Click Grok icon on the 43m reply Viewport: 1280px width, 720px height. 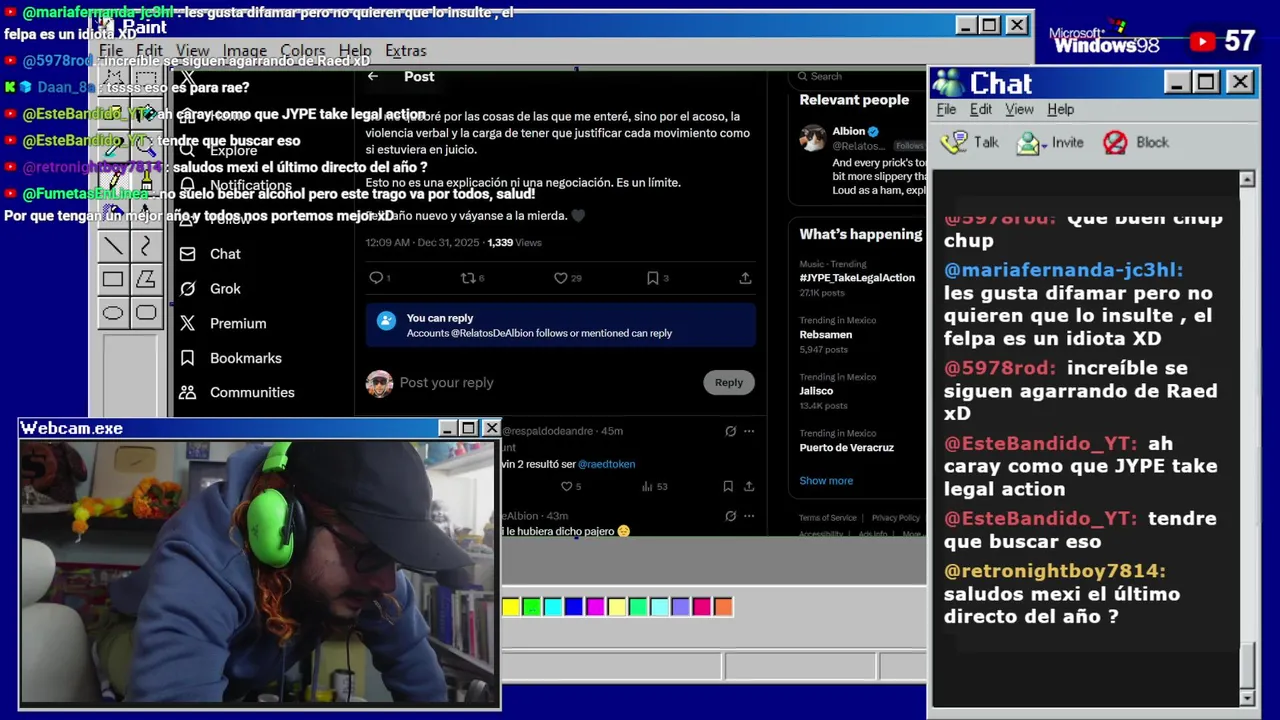[731, 516]
